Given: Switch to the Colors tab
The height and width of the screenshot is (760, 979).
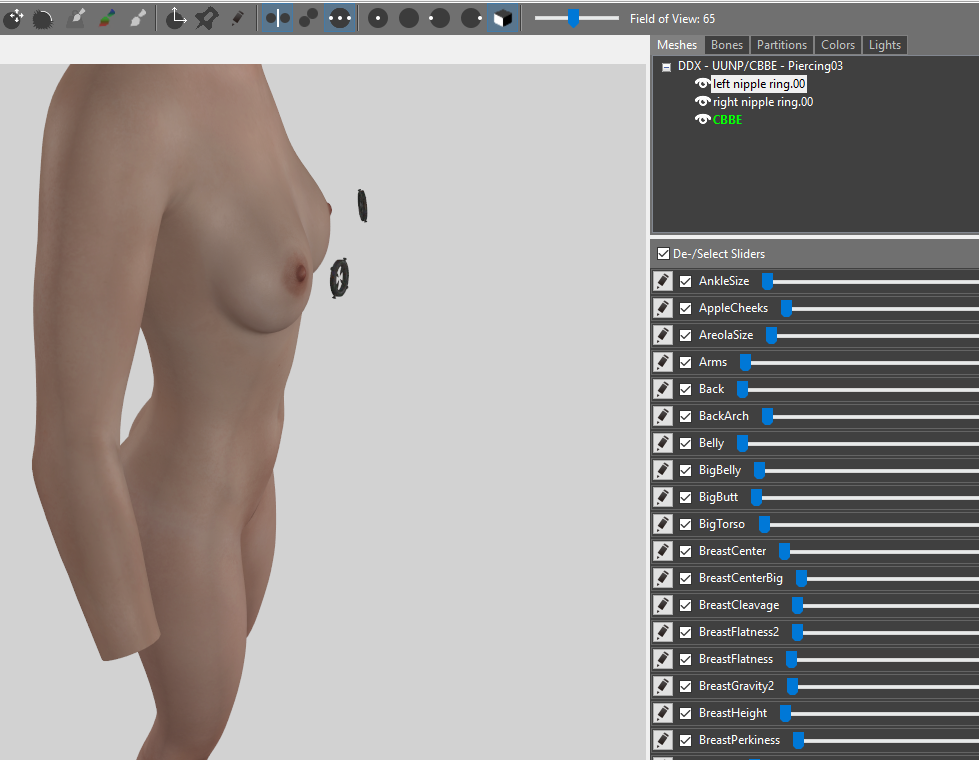Looking at the screenshot, I should point(838,45).
